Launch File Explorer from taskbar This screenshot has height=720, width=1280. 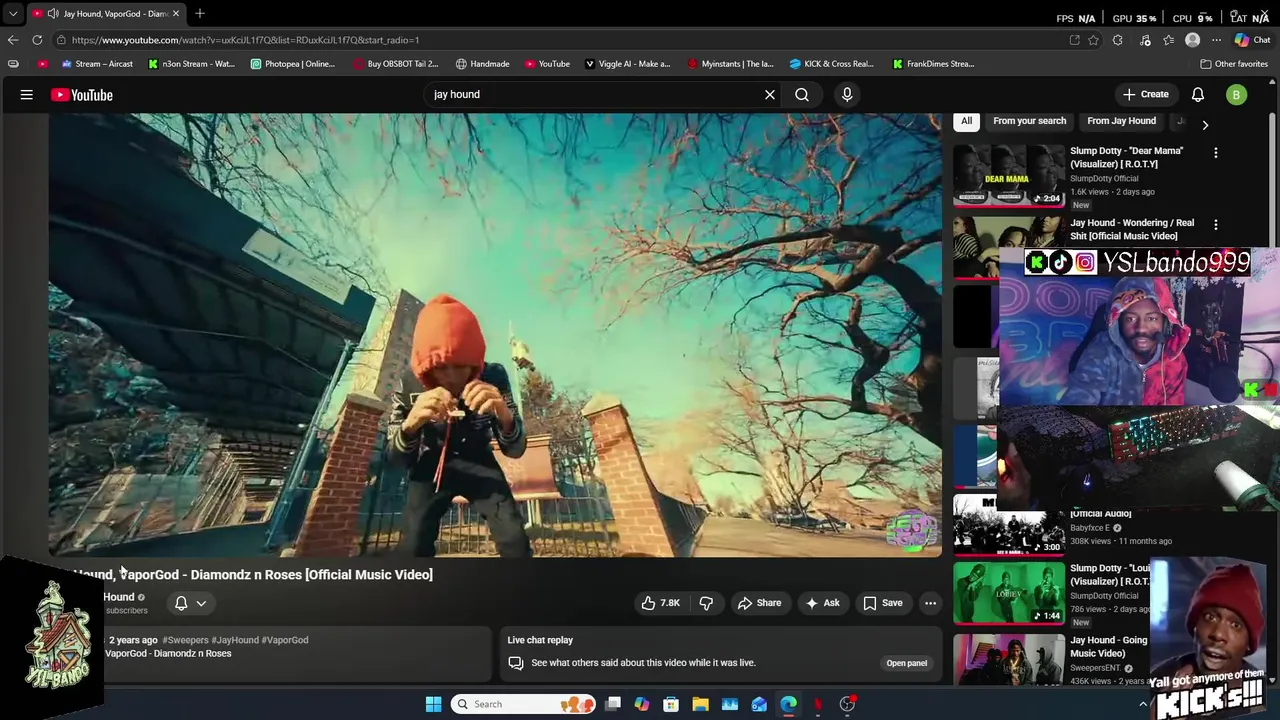click(x=700, y=704)
